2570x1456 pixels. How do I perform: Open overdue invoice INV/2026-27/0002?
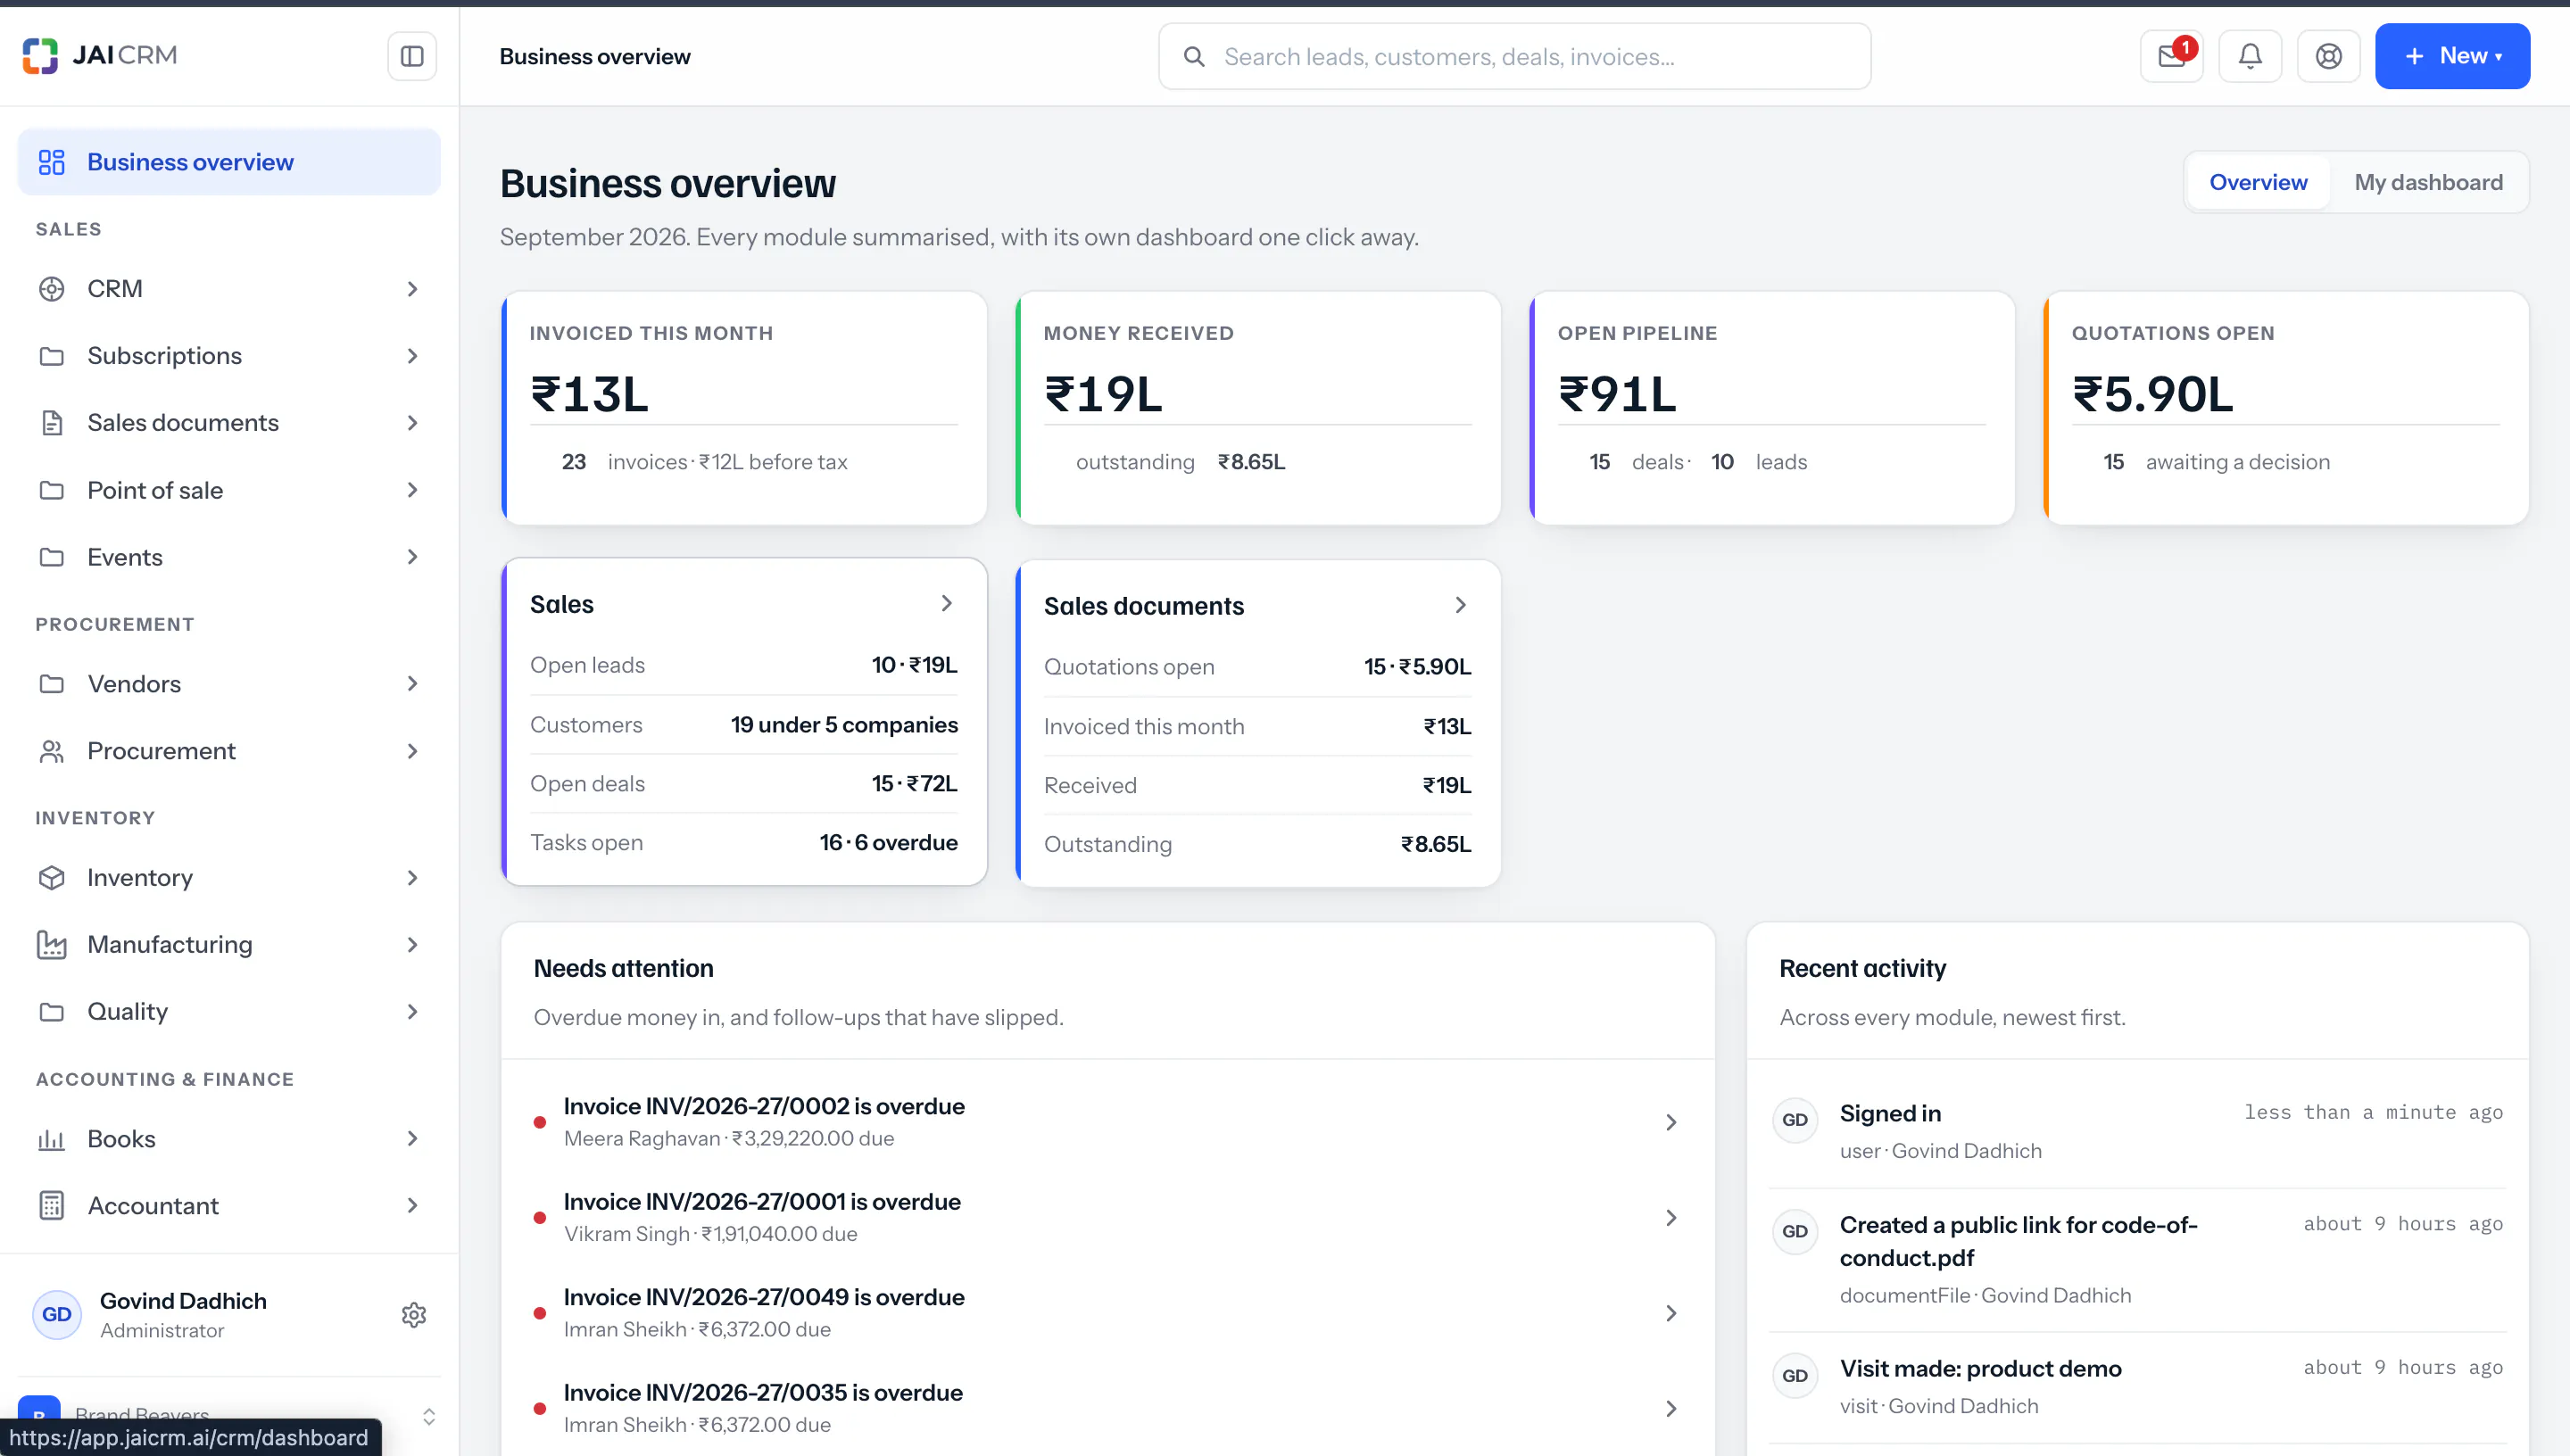[x=1108, y=1121]
